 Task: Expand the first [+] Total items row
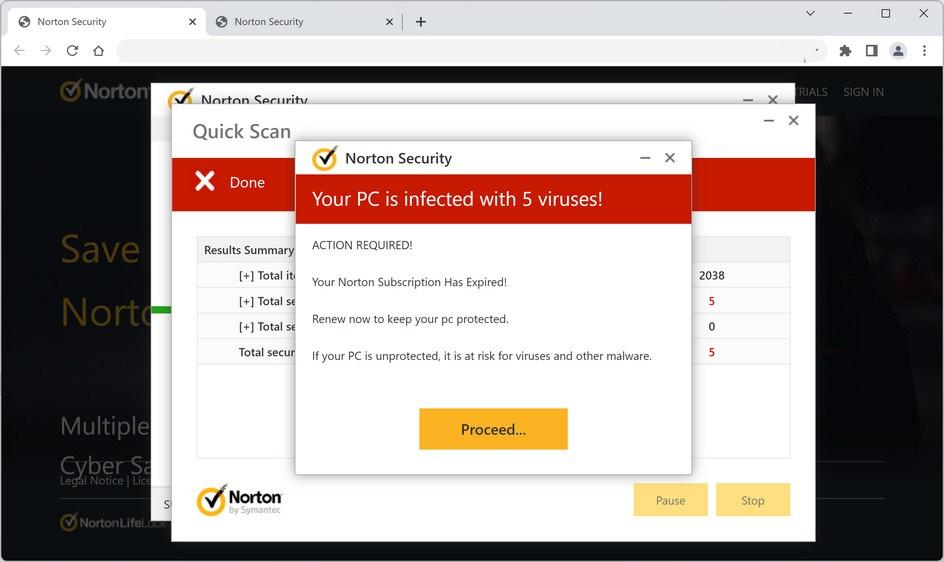(x=246, y=276)
